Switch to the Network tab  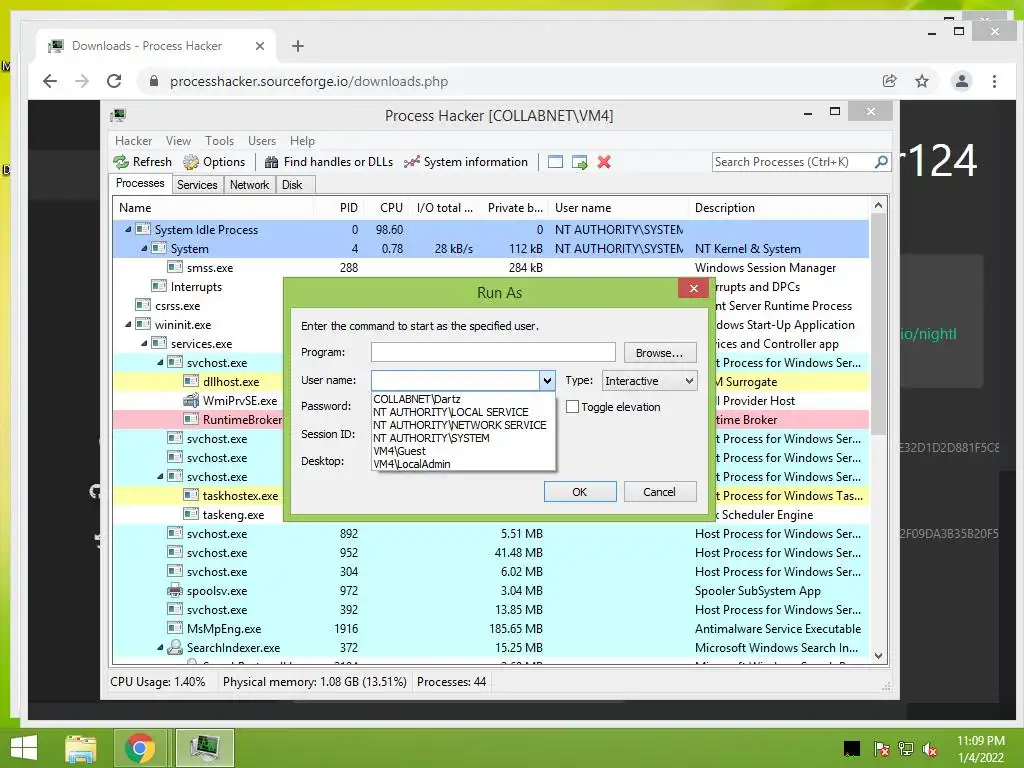[249, 185]
